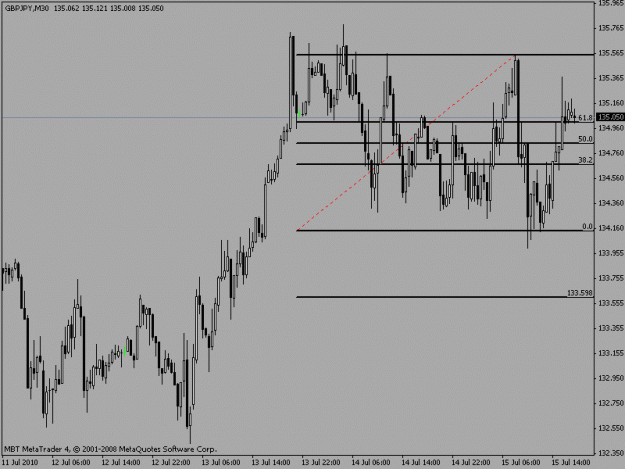Click the 135.565 price axis label
This screenshot has height=469, width=625.
tap(611, 53)
